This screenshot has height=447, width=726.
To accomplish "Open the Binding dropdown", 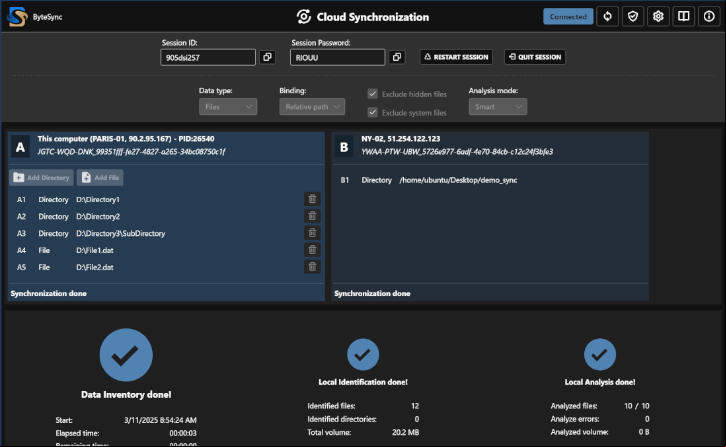I will [x=312, y=107].
